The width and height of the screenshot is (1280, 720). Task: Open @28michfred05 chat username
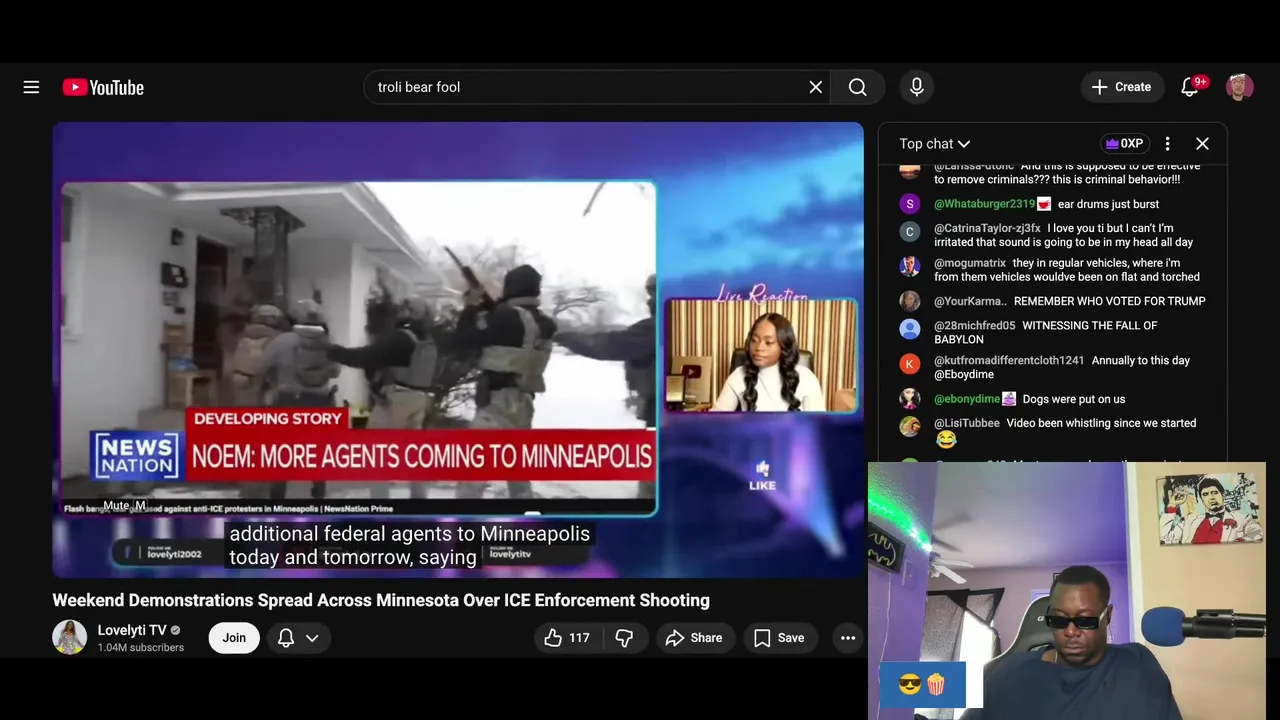pos(975,325)
